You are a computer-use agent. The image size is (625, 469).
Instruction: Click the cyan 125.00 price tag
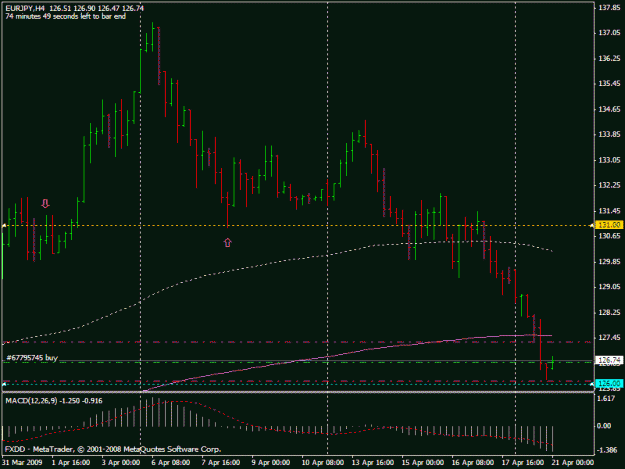[609, 383]
